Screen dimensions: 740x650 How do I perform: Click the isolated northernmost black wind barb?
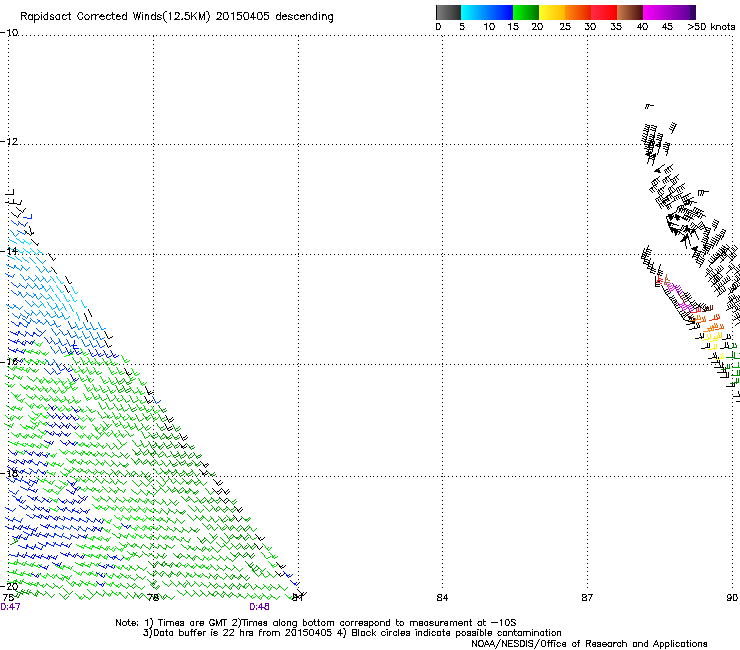coord(649,106)
